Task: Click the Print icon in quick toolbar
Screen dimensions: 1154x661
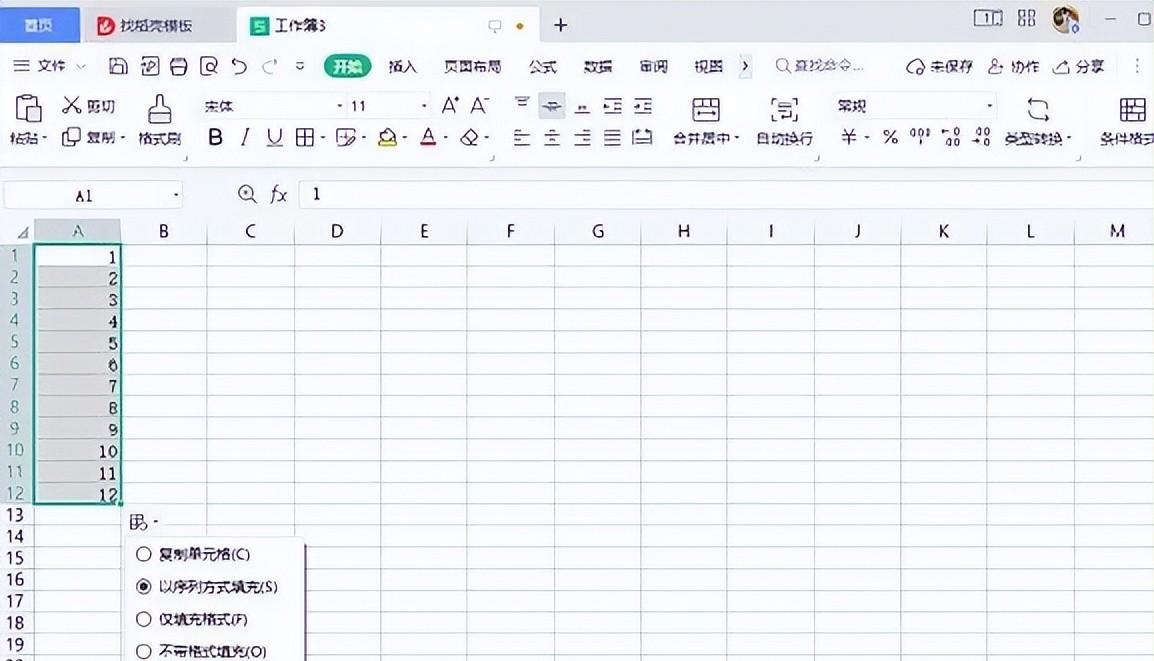Action: click(179, 66)
